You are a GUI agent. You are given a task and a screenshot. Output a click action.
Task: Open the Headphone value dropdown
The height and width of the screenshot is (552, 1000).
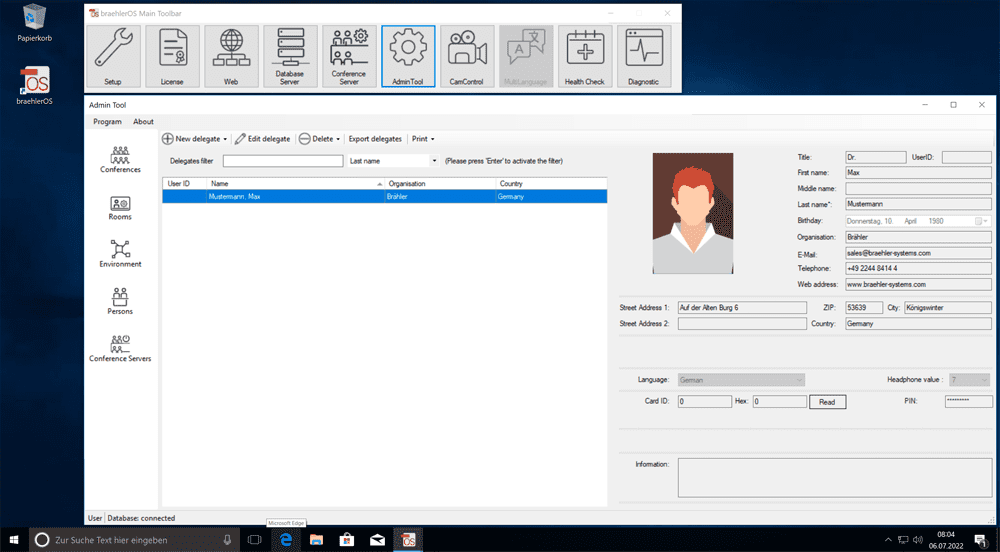click(x=969, y=380)
